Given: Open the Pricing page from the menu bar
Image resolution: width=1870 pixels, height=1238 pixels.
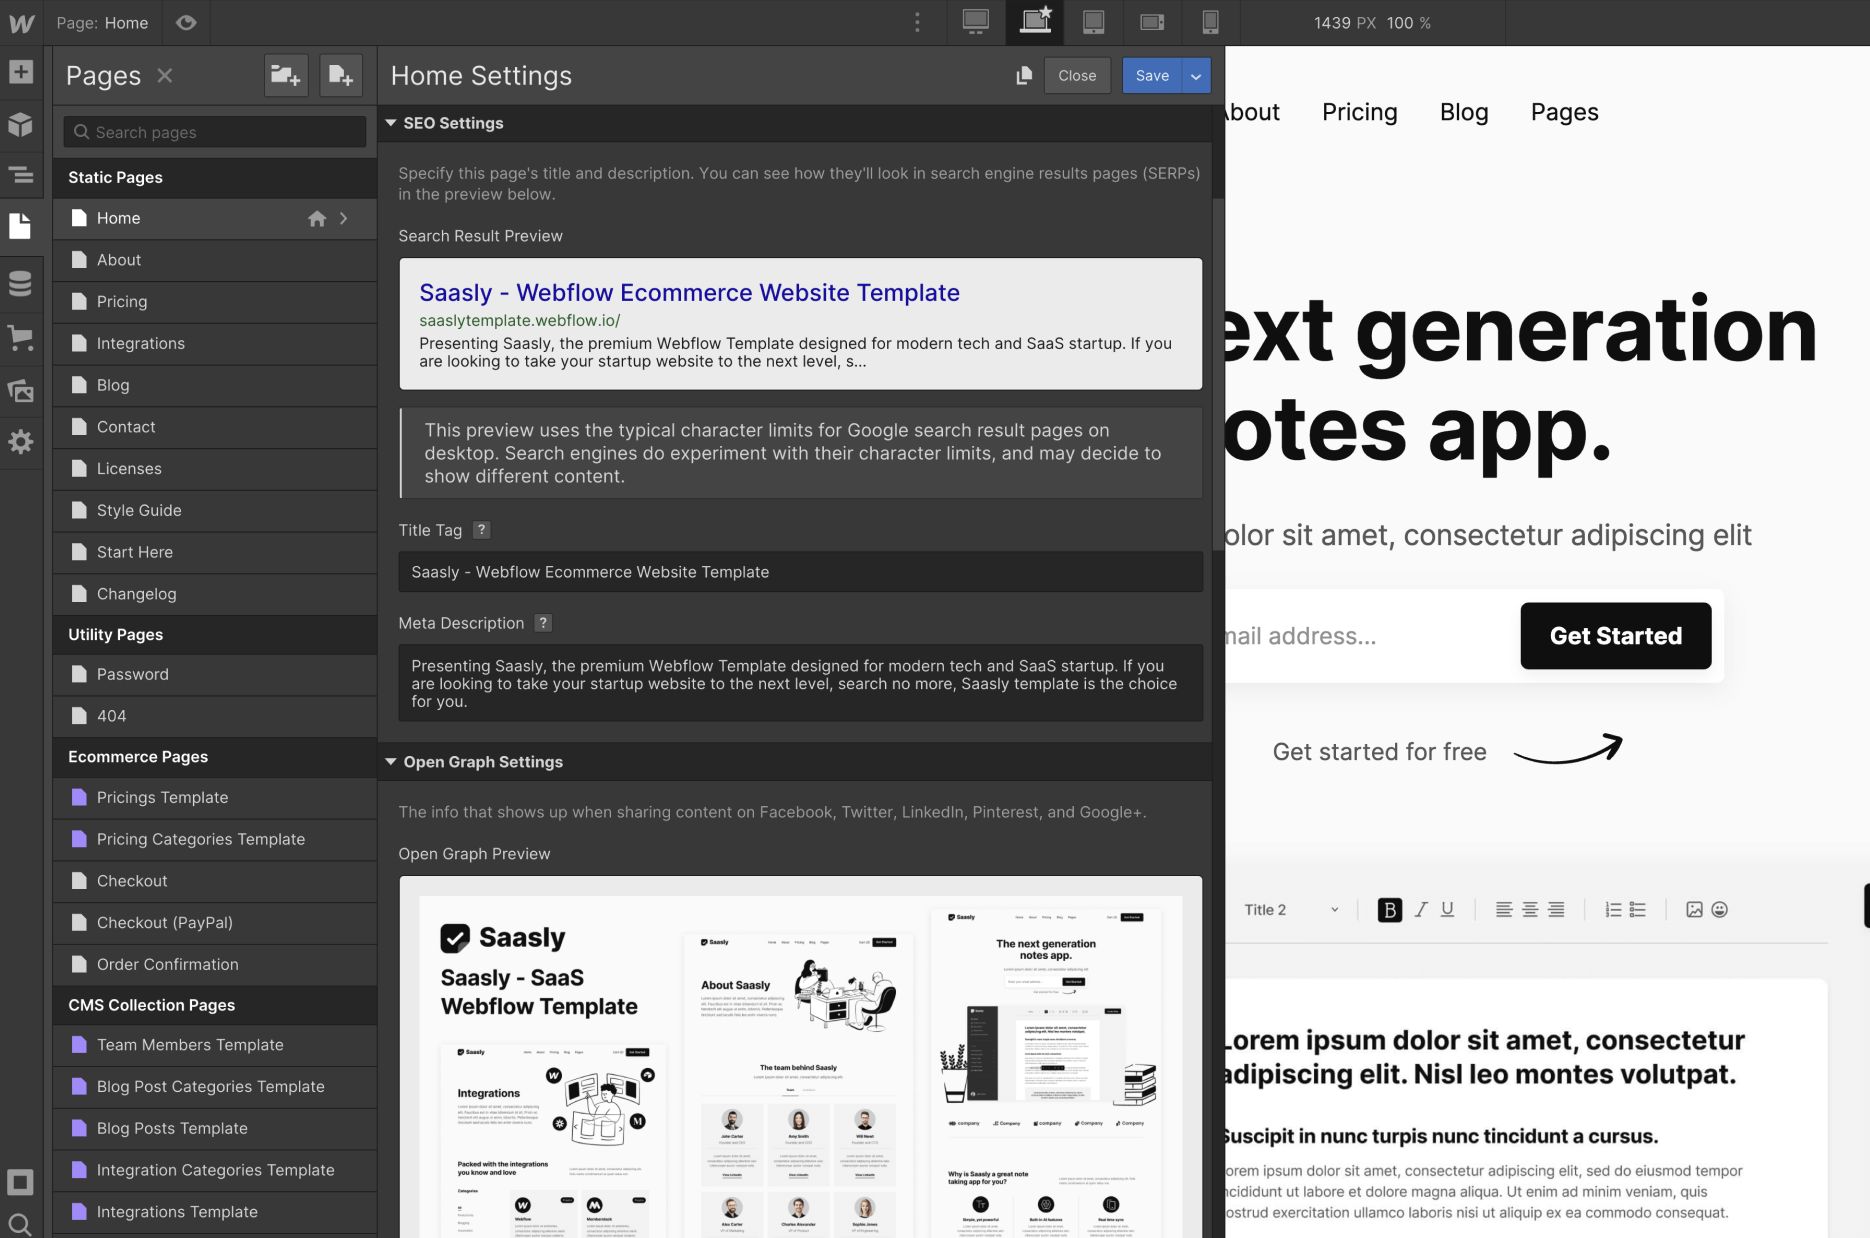Looking at the screenshot, I should click(1359, 112).
